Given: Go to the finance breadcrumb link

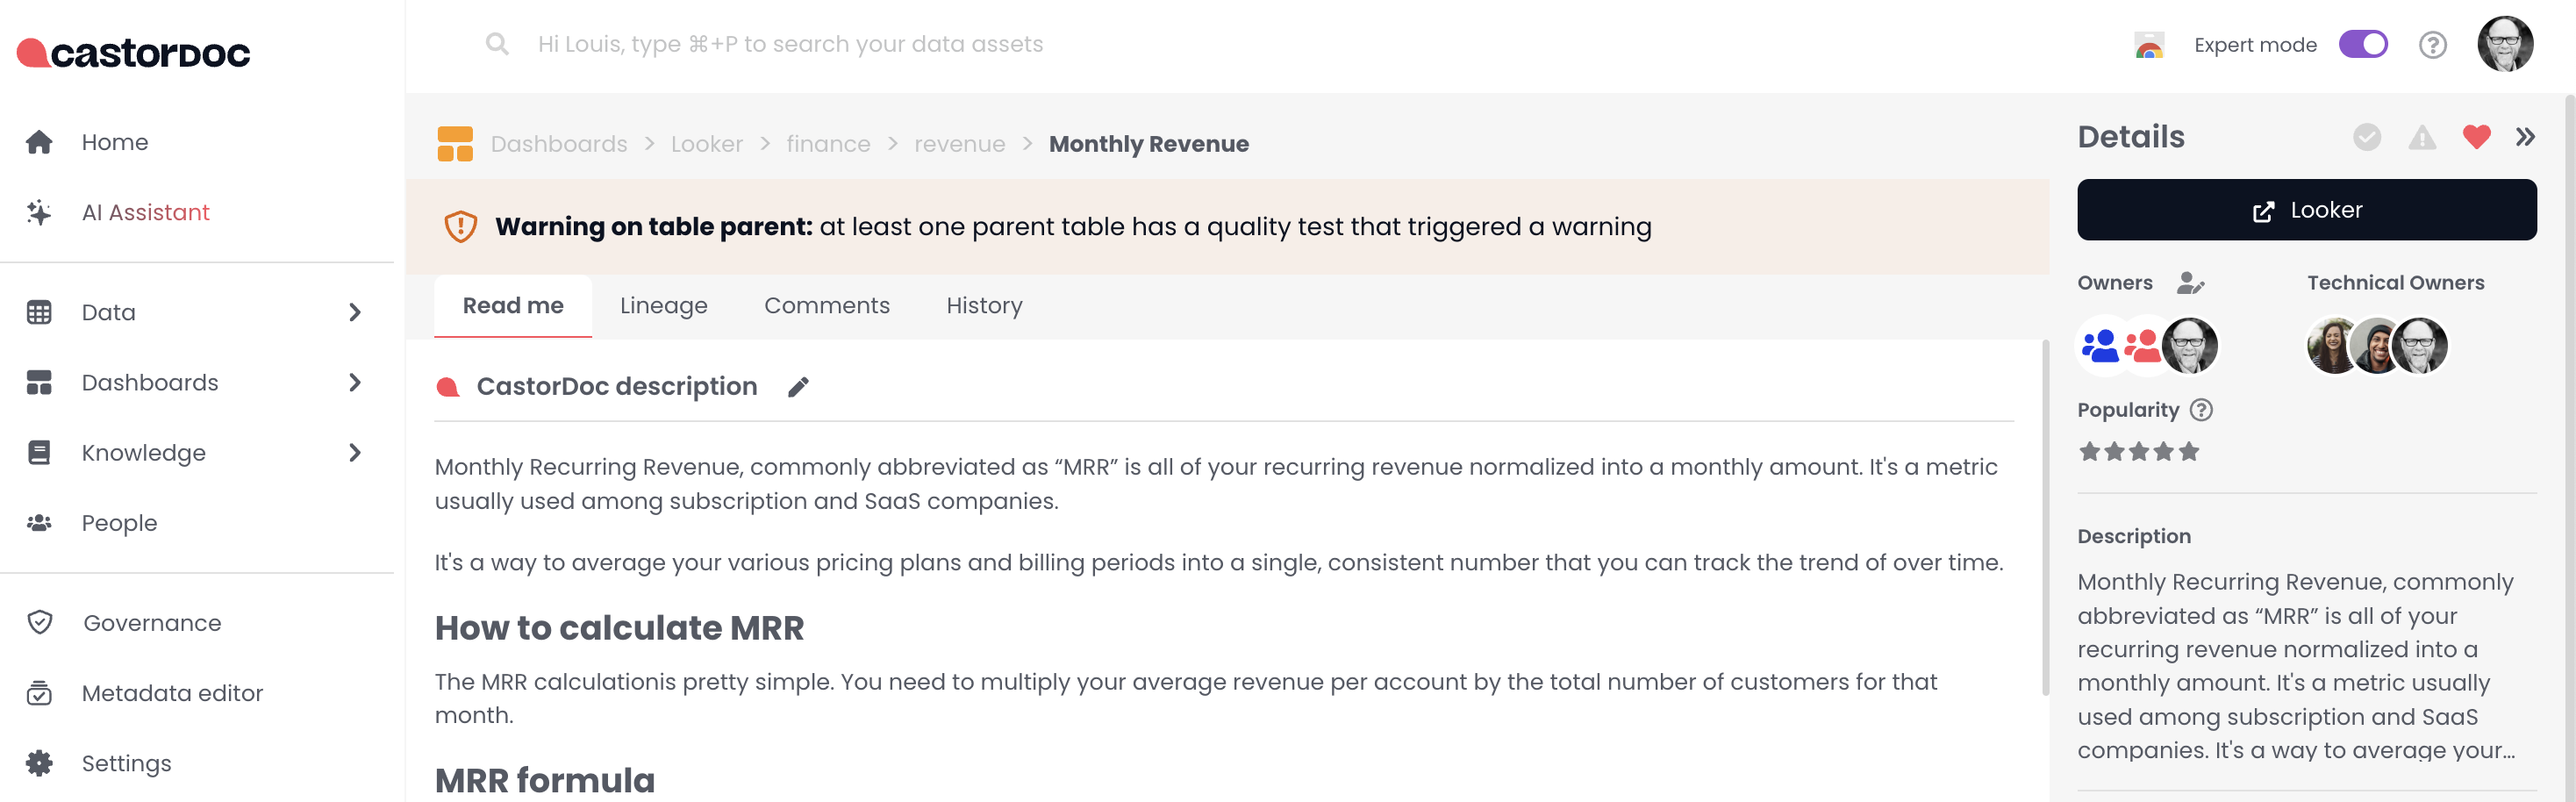Looking at the screenshot, I should pos(827,144).
